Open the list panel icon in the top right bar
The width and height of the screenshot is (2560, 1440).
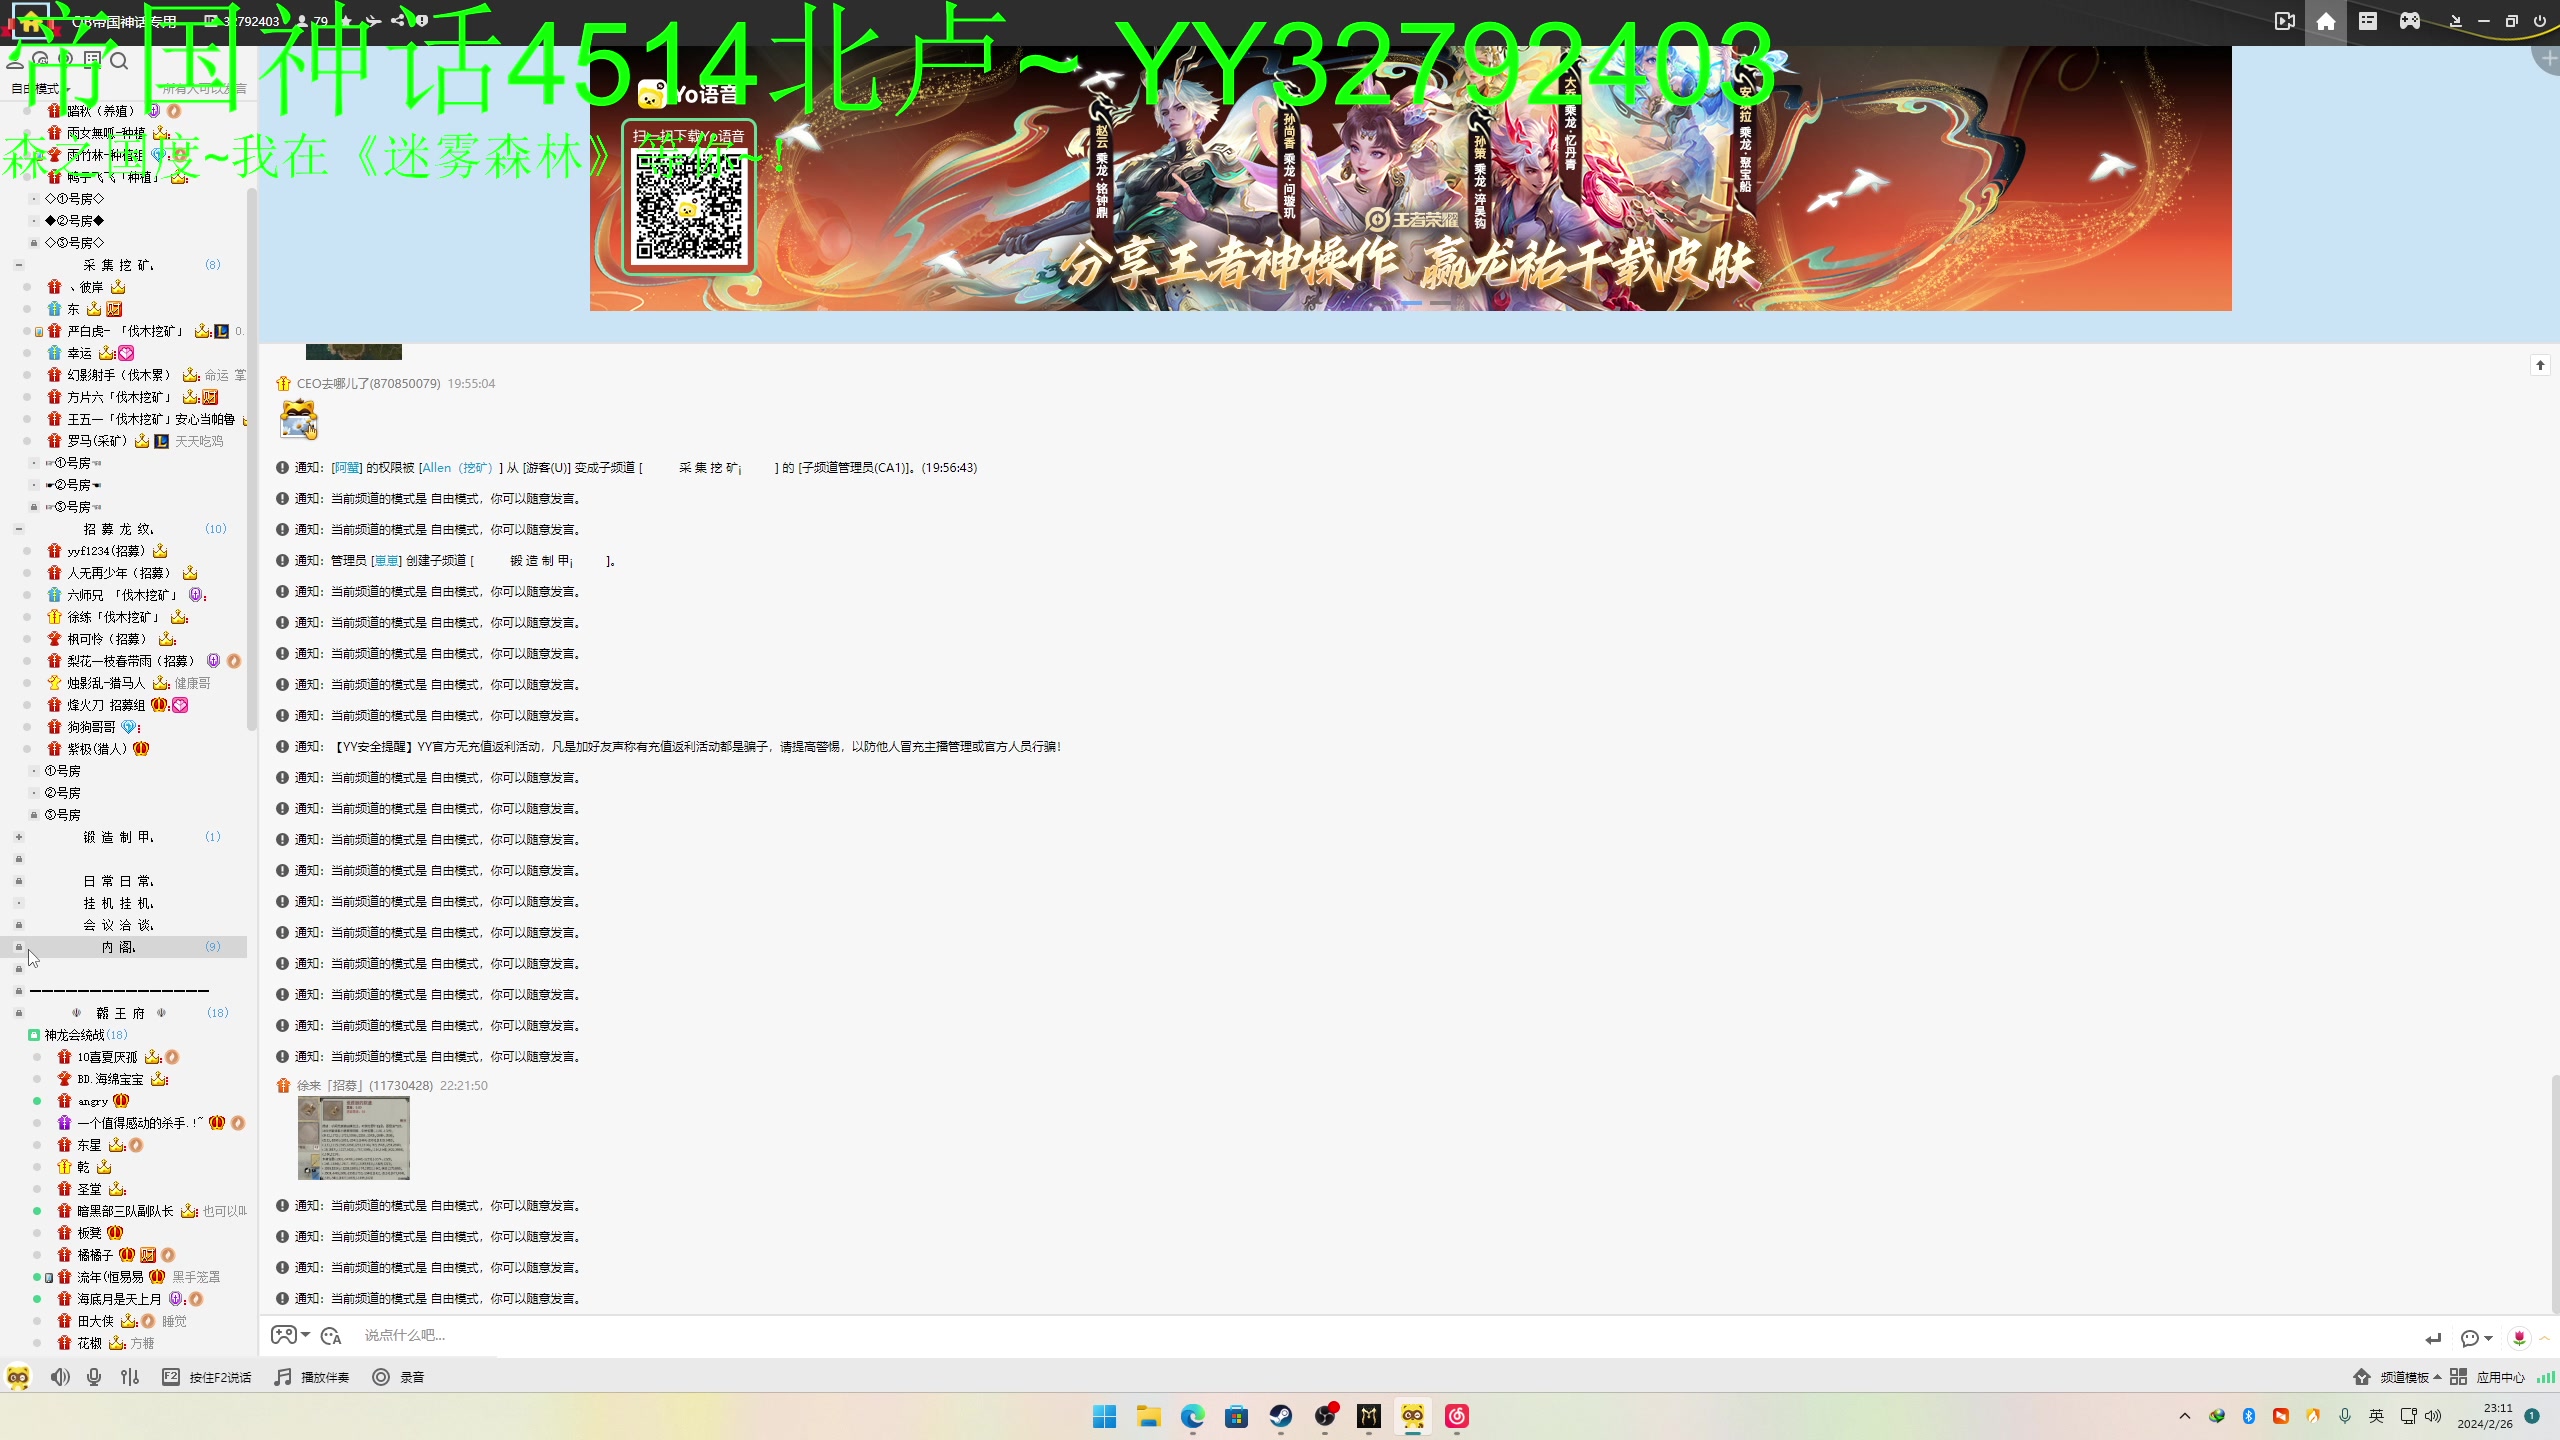point(2368,21)
